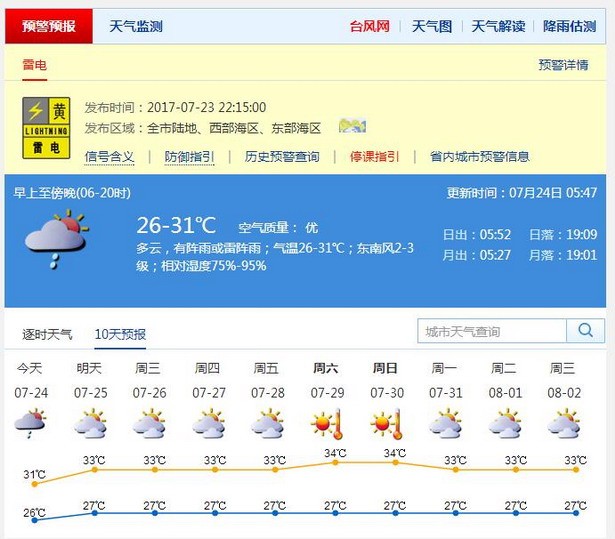Click the 07-25 partly cloudy forecast icon
Screen dimensions: 615x539
click(90, 424)
